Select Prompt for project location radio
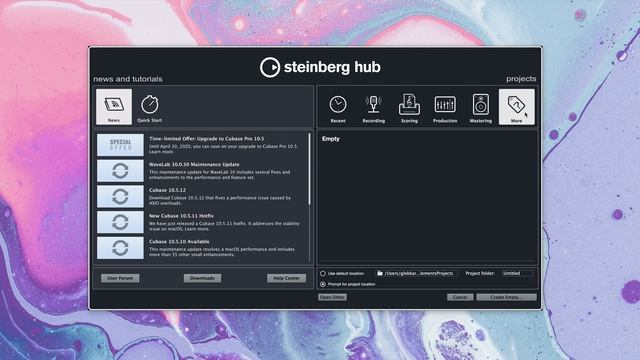The image size is (640, 360). 323,284
